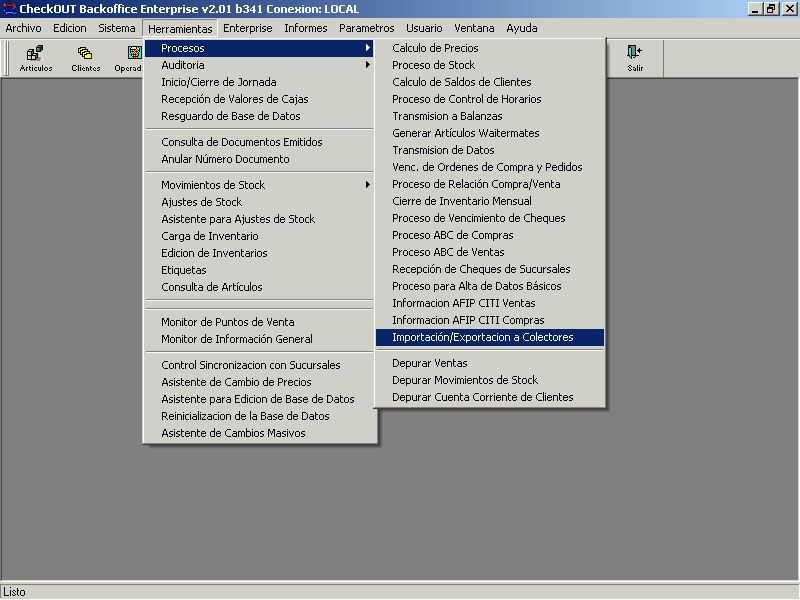Image resolution: width=800 pixels, height=600 pixels.
Task: Open Transmision de Datos
Action: click(x=490, y=150)
